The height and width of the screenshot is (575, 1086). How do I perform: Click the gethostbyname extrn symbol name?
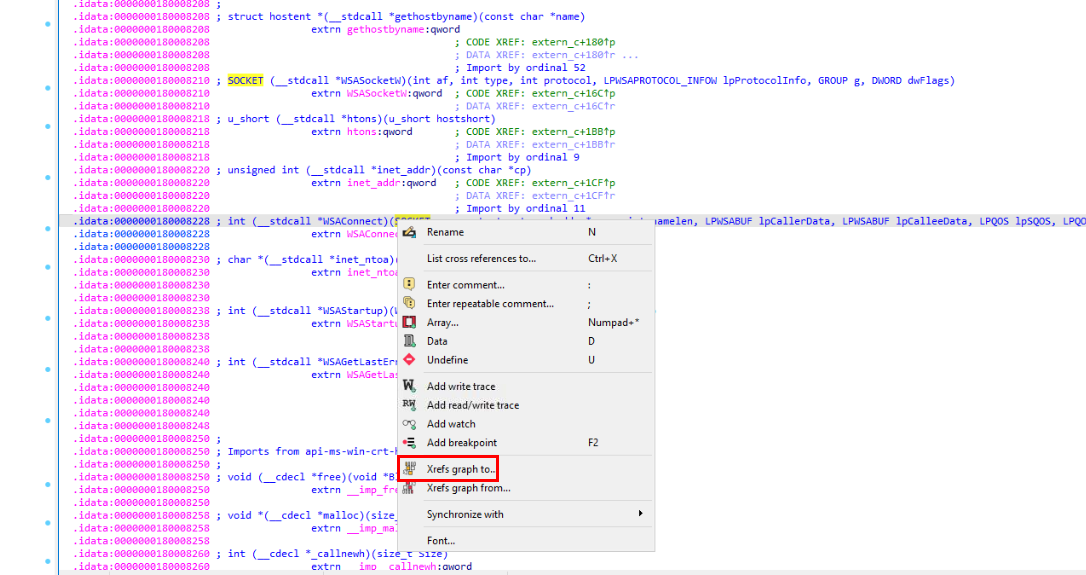click(x=386, y=30)
